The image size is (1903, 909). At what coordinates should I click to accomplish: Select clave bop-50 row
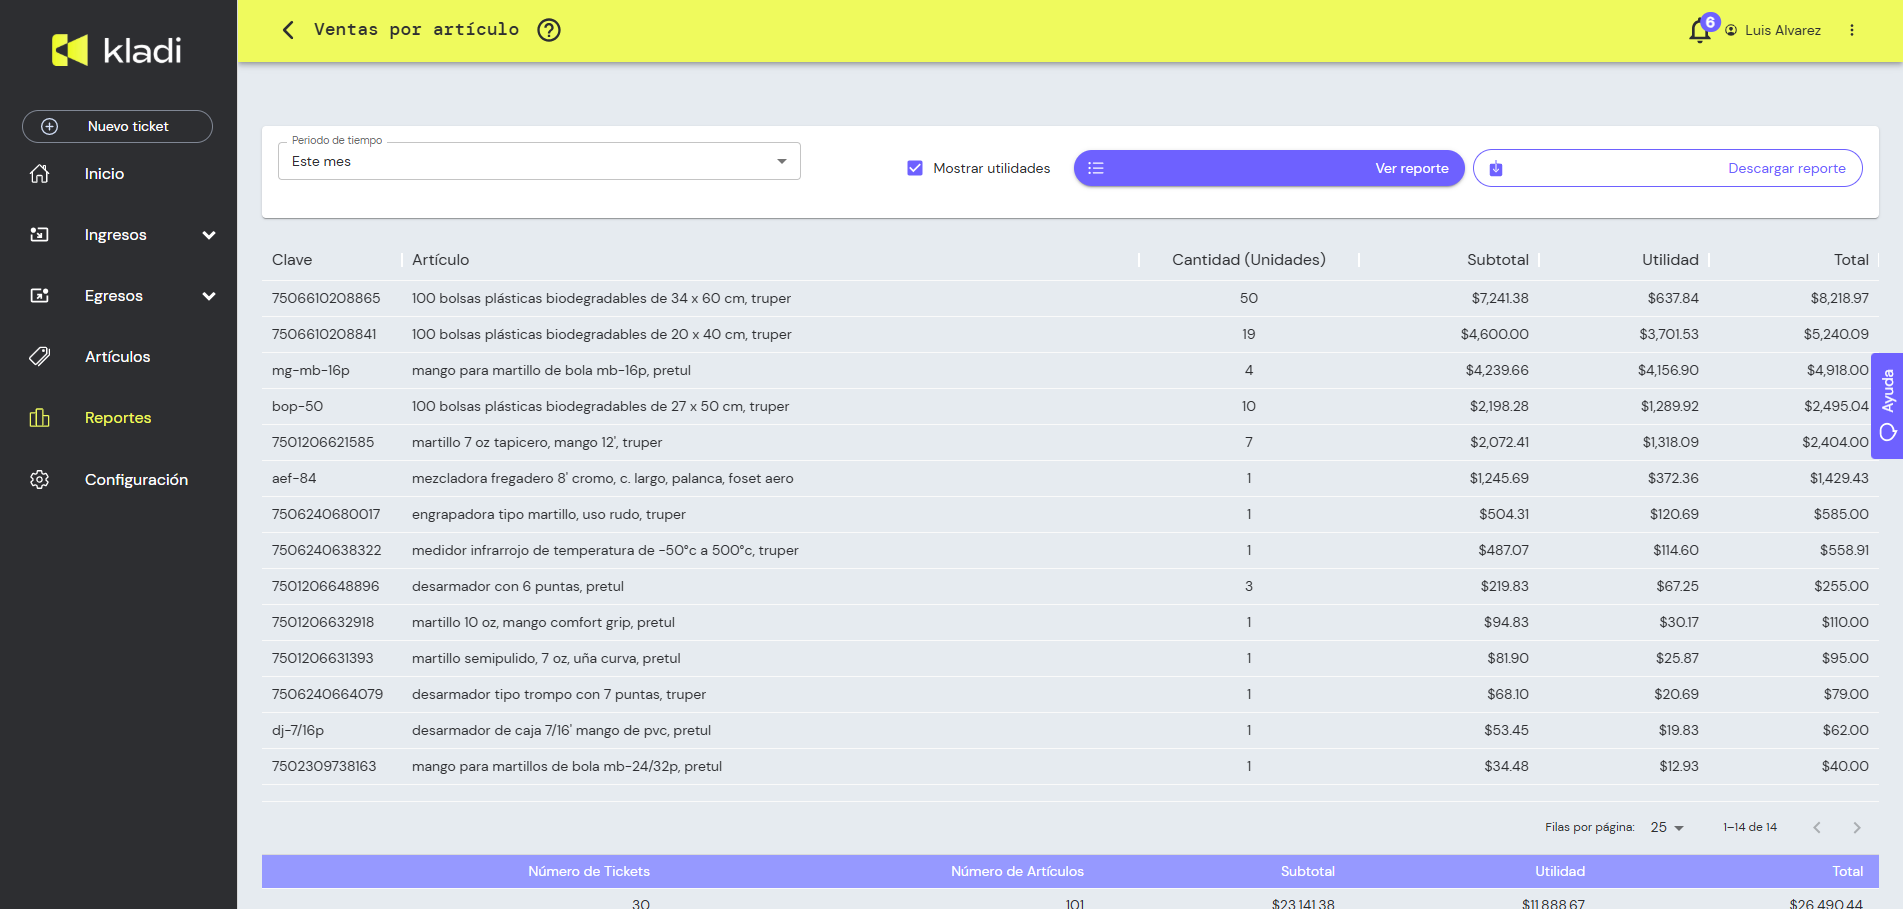tap(1070, 406)
